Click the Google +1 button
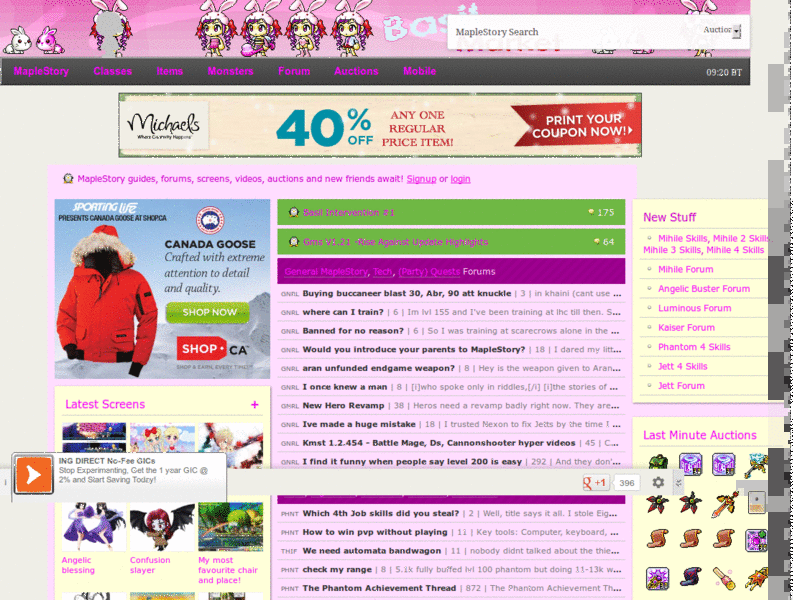 click(596, 482)
